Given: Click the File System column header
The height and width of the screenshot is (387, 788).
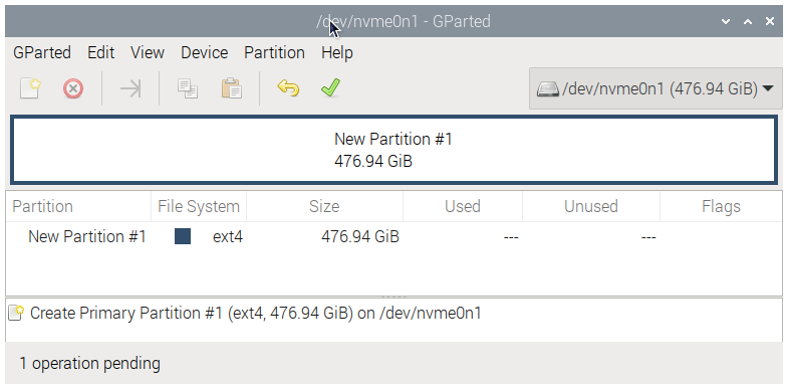Looking at the screenshot, I should pyautogui.click(x=199, y=207).
